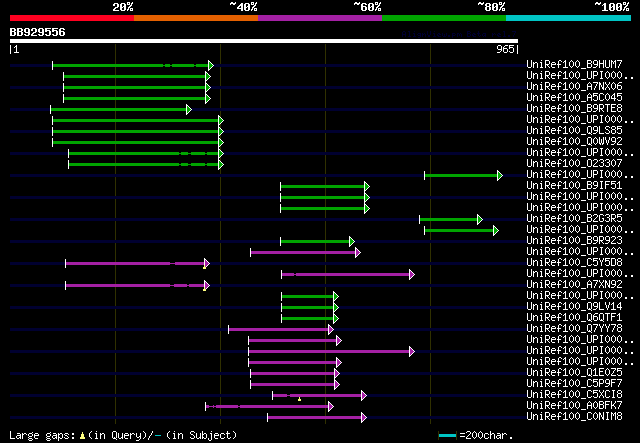The height and width of the screenshot is (443, 640).
Task: Open the UniRef100_Q9LS85 hit label
Action: (574, 130)
